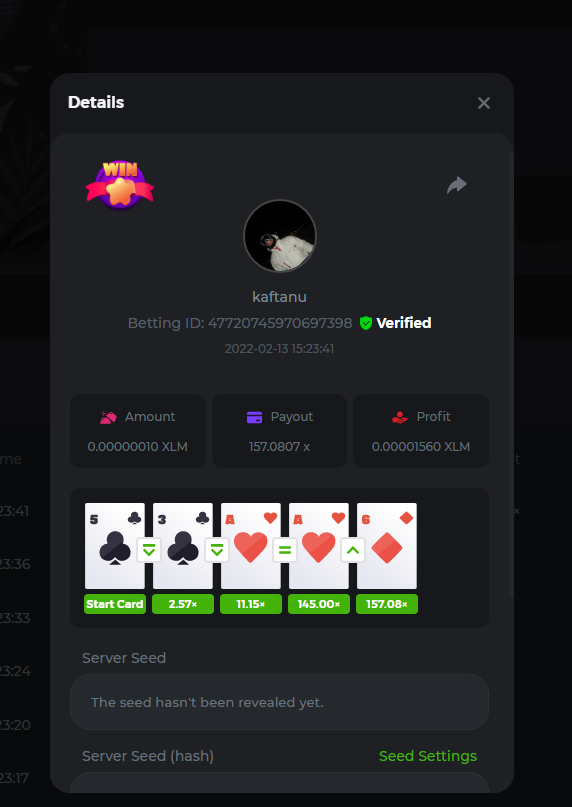Select the 3 of clubs card
The width and height of the screenshot is (572, 807).
point(183,546)
